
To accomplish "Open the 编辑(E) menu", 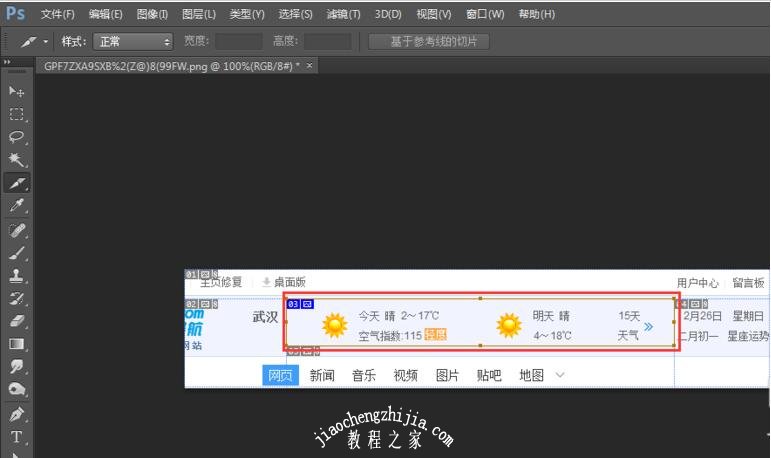I will coord(106,14).
